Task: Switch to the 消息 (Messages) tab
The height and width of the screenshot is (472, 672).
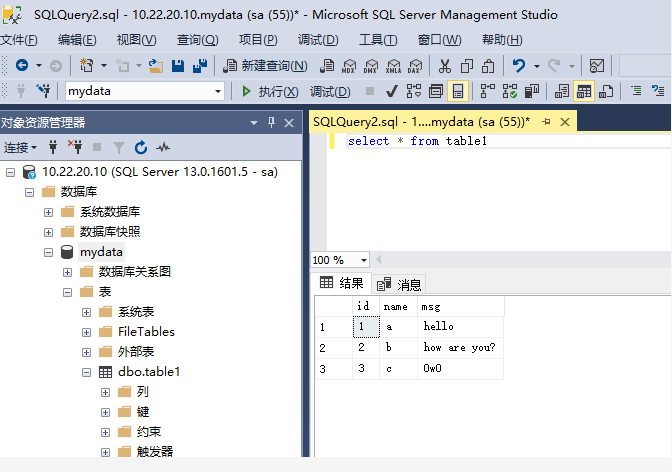Action: [401, 284]
